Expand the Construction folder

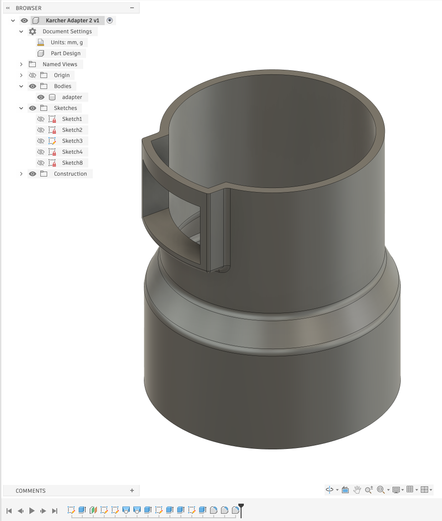(x=21, y=174)
